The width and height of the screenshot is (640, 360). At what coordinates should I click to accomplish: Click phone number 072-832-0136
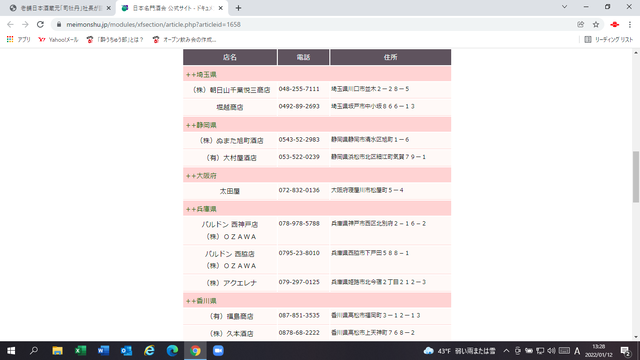(x=299, y=190)
